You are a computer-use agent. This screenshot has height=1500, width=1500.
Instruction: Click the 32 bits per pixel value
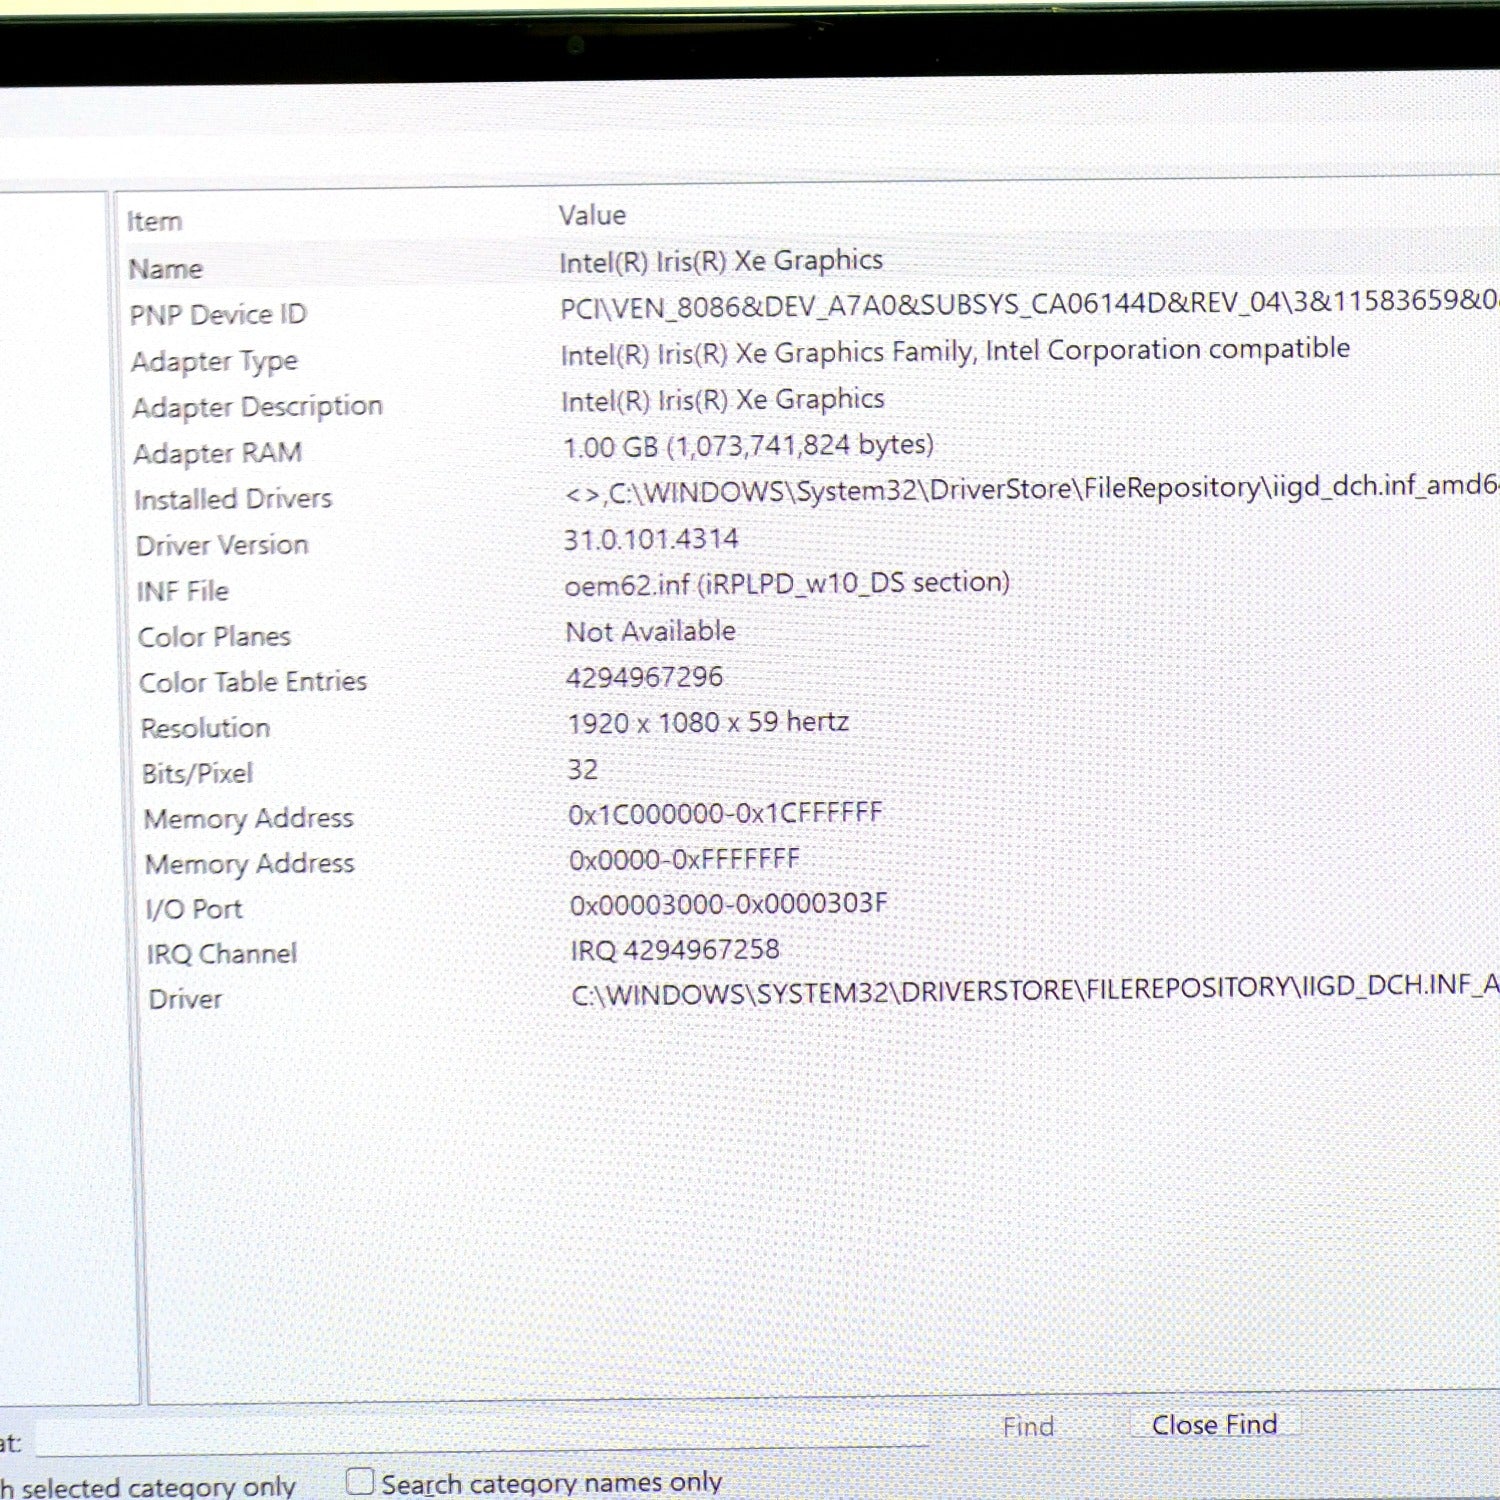[583, 769]
